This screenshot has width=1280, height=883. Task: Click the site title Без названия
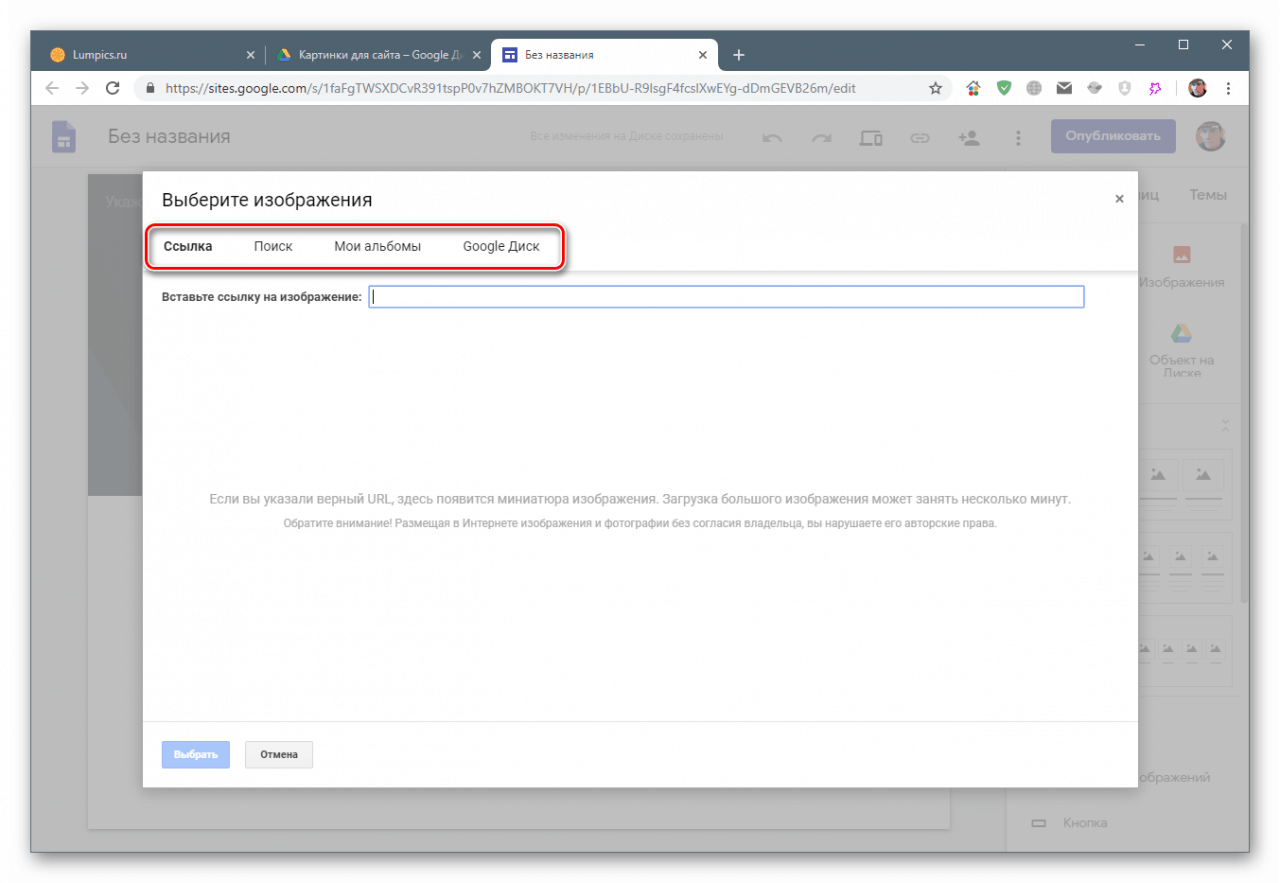coord(169,137)
